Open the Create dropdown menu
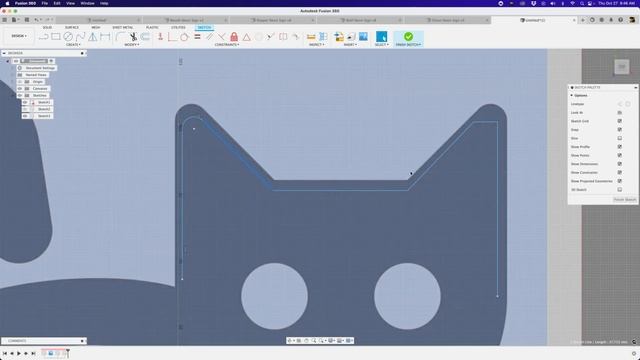 coord(73,44)
